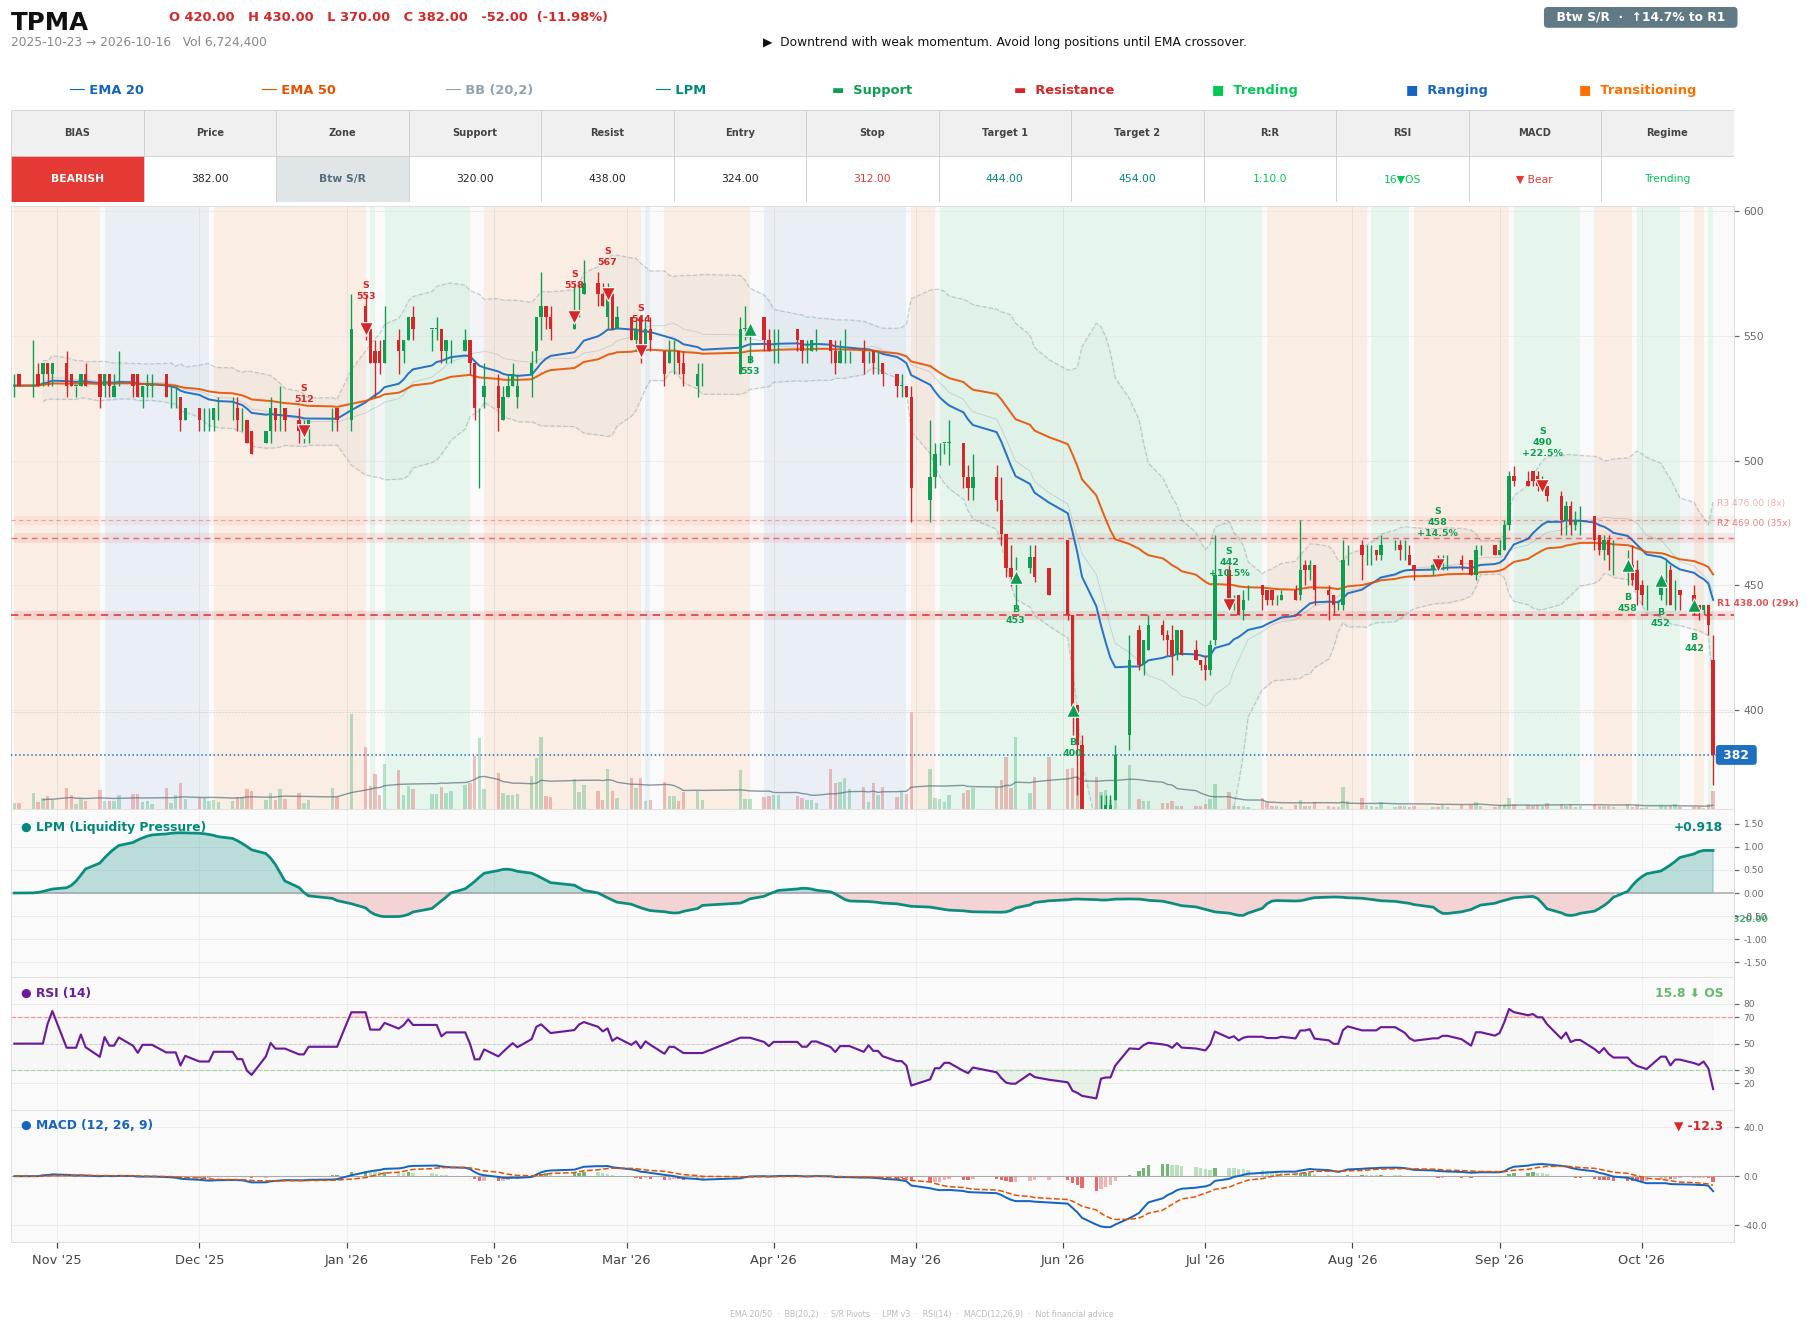The image size is (1809, 1330).
Task: Select the Stop value 312.00
Action: tap(872, 179)
